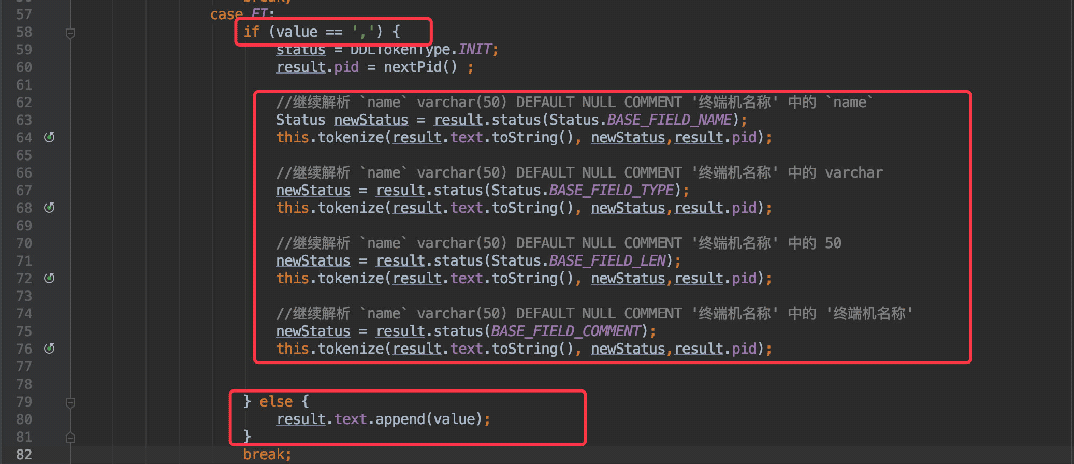Screen dimensions: 1074x464
Task: Click the recursive call gutter icon on line 76
Action: (x=48, y=348)
